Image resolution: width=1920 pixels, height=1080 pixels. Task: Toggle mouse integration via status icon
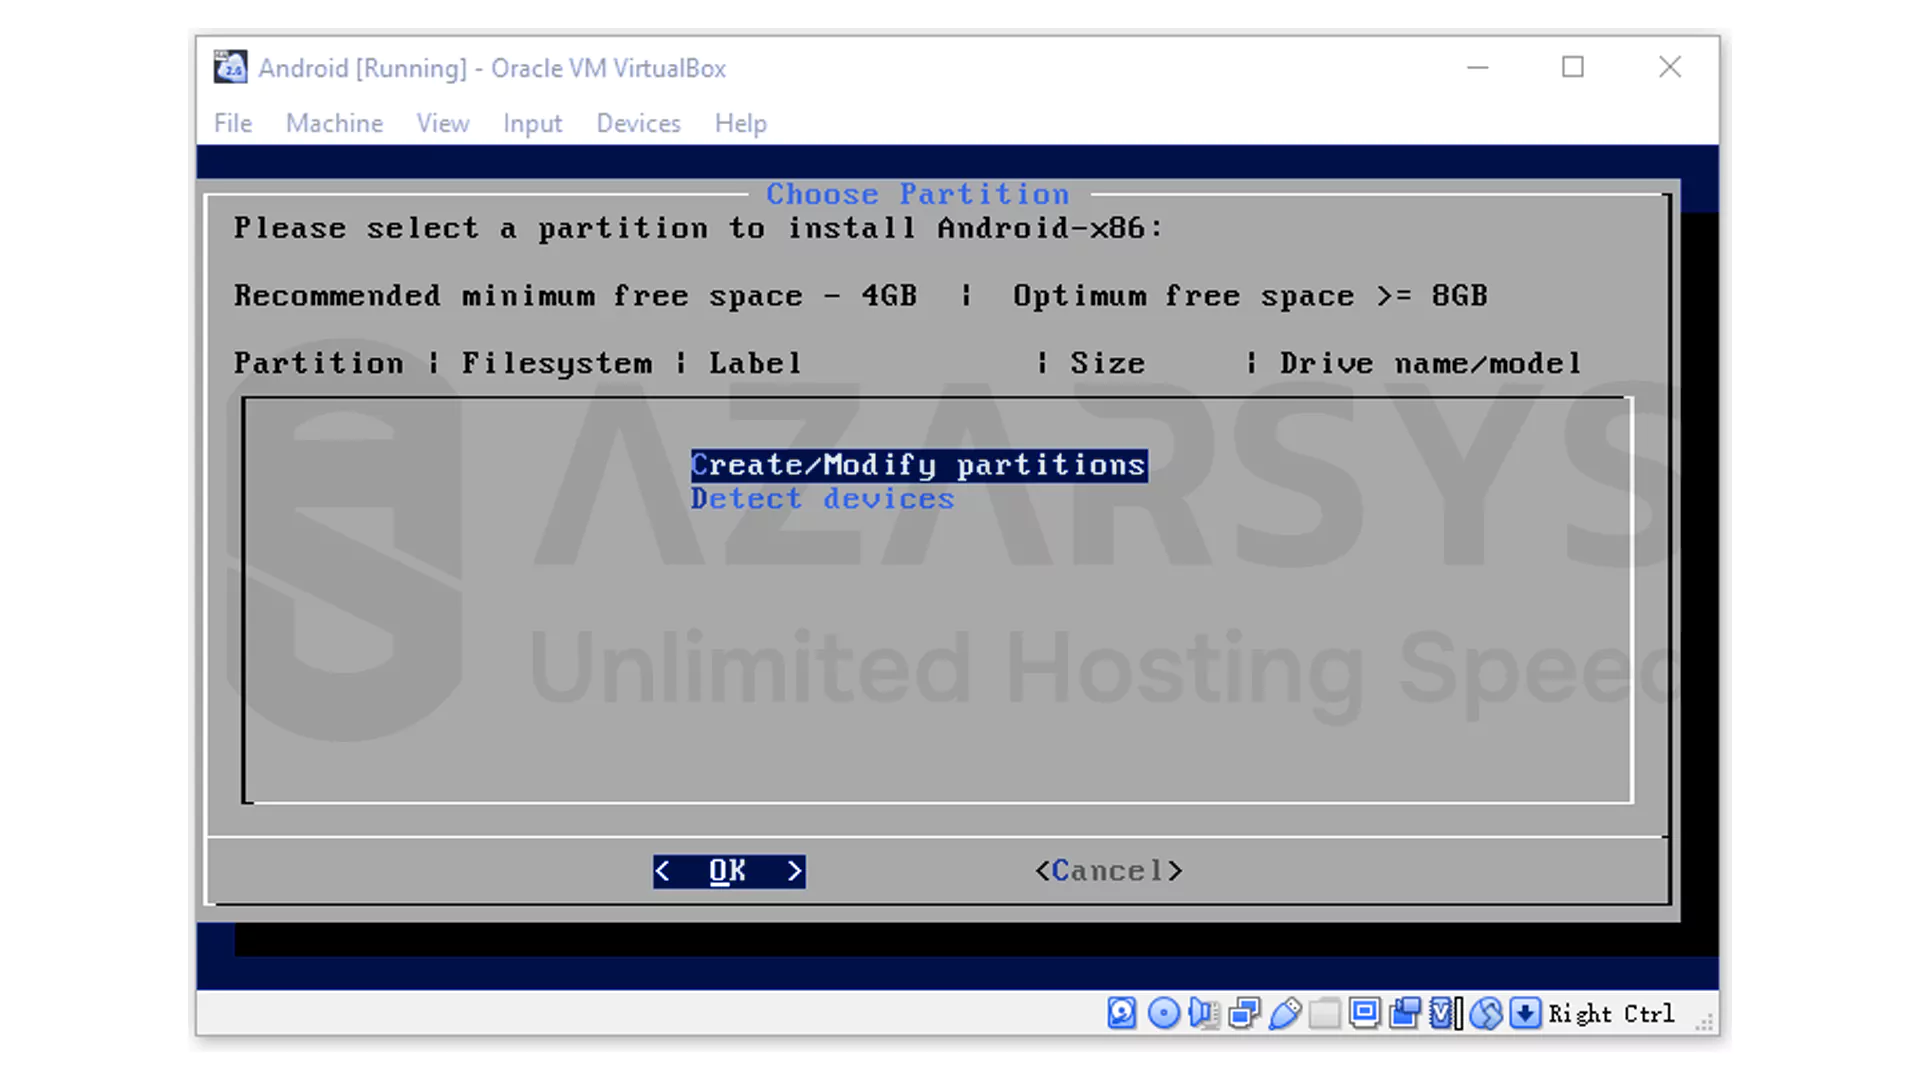1487,1013
